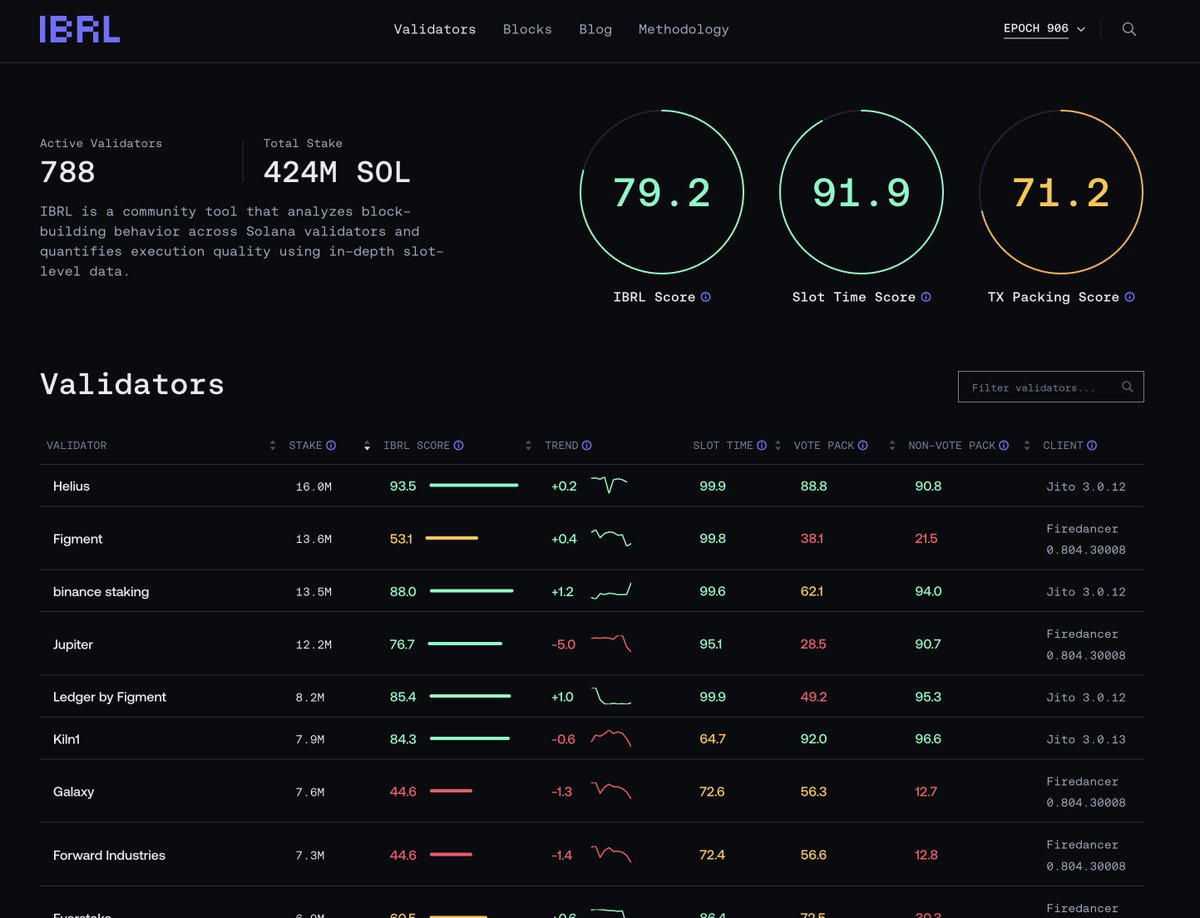Click sort arrows right of VALIDATOR header
This screenshot has width=1200, height=918.
[273, 446]
